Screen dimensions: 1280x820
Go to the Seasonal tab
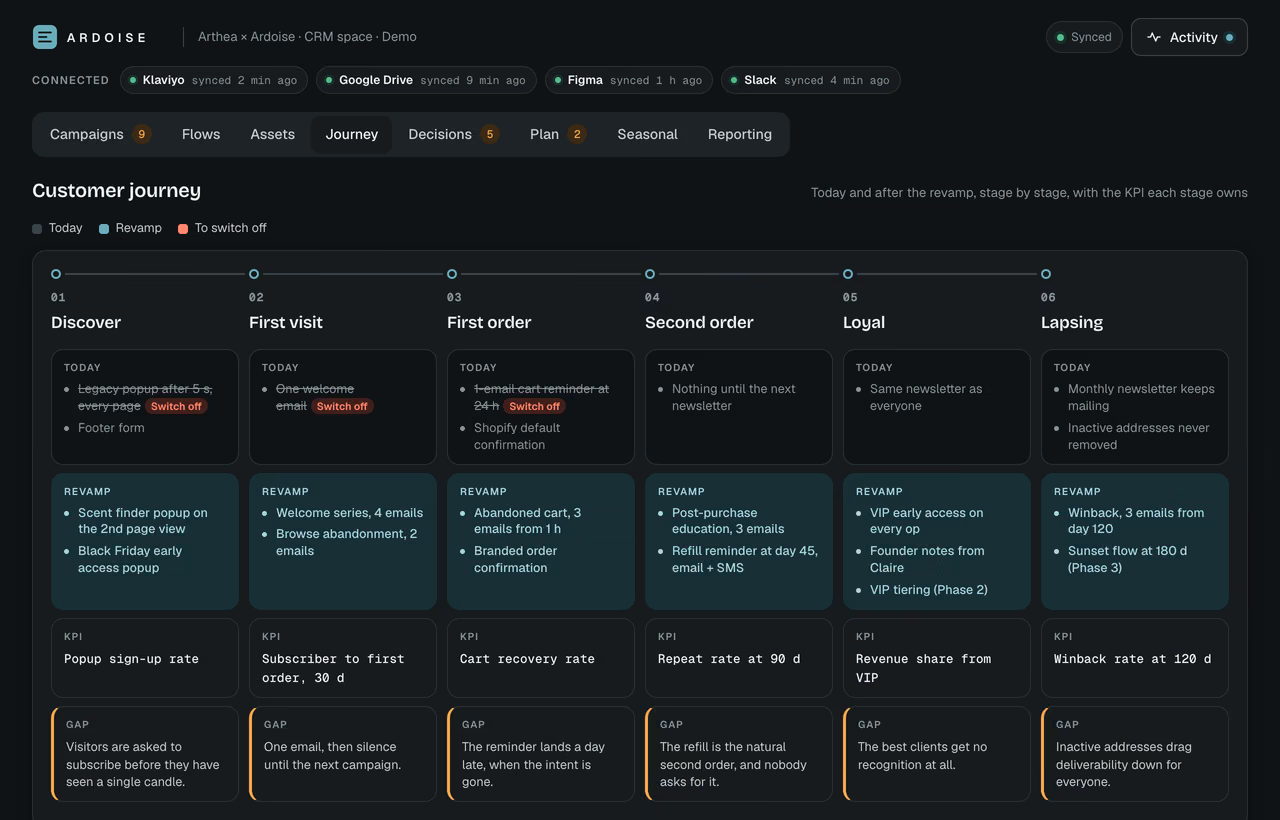tap(648, 134)
